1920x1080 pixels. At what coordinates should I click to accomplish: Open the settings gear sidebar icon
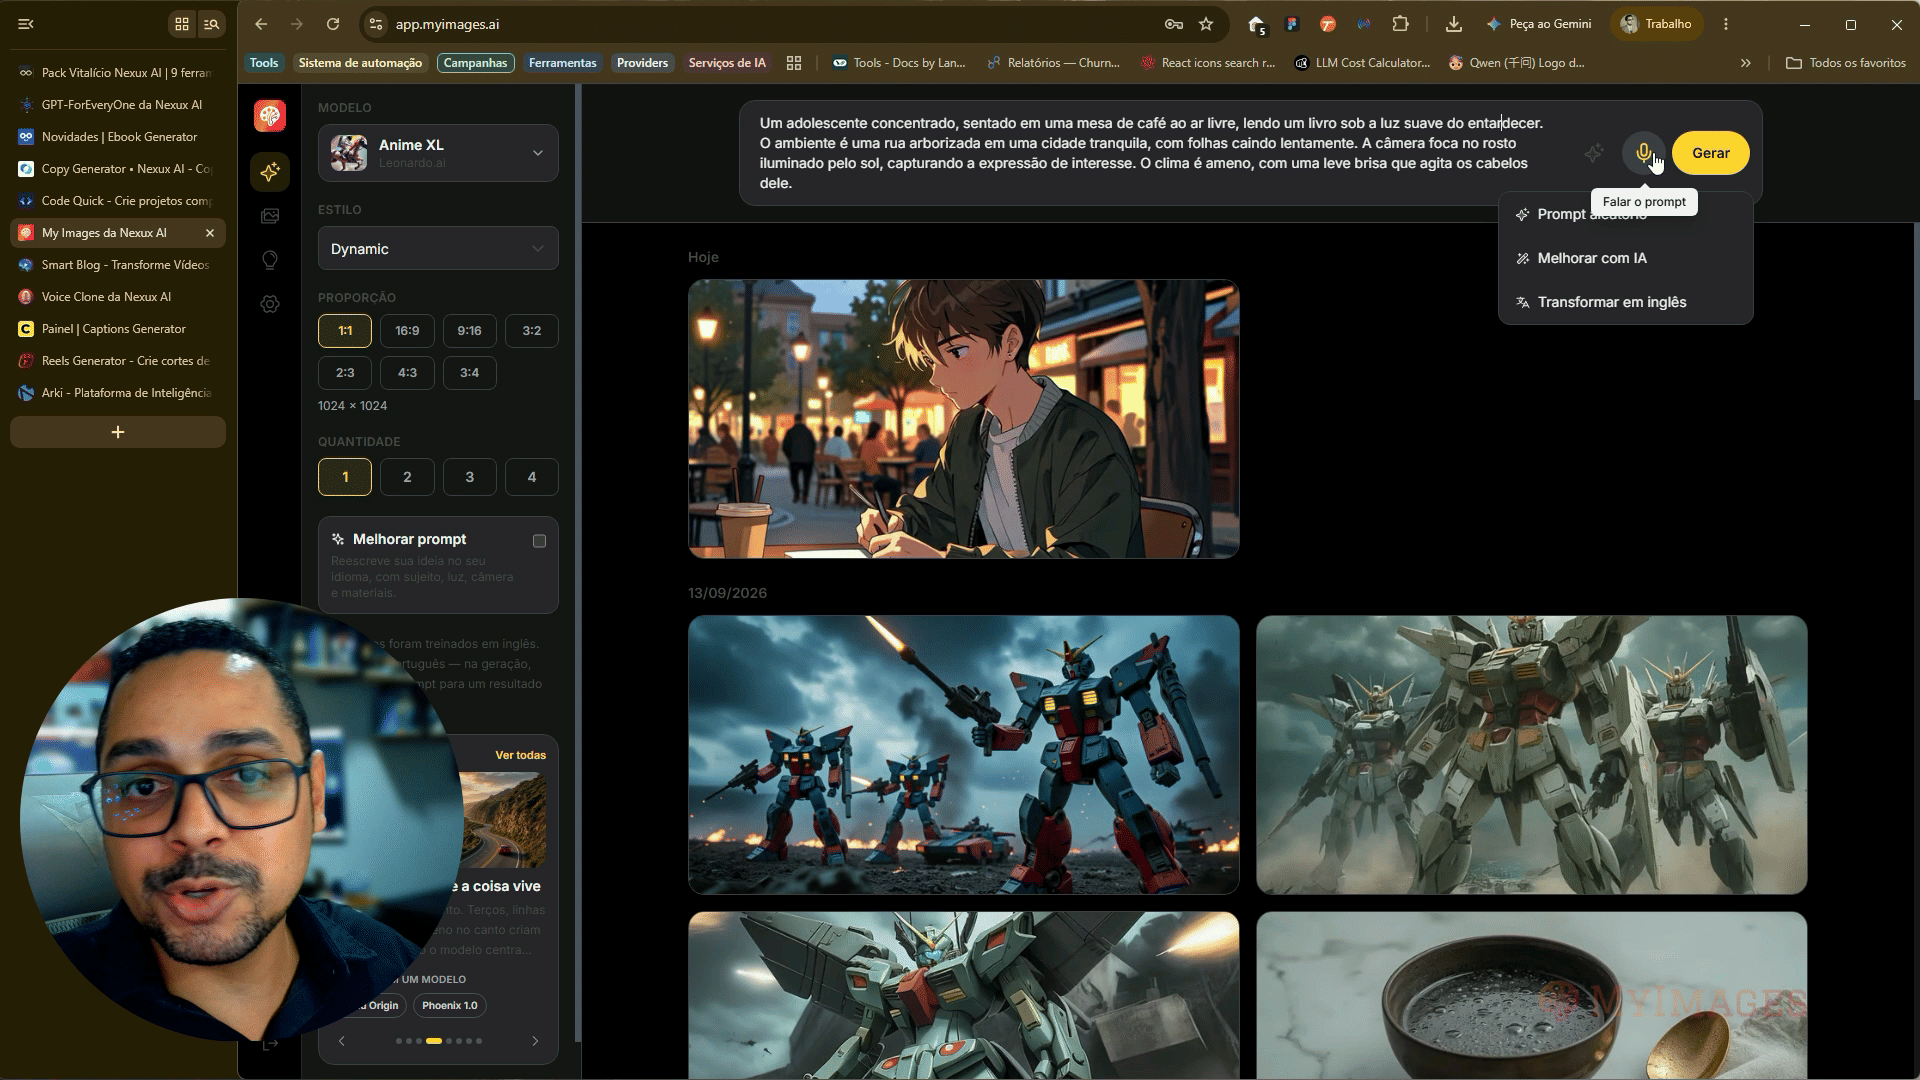pyautogui.click(x=270, y=304)
